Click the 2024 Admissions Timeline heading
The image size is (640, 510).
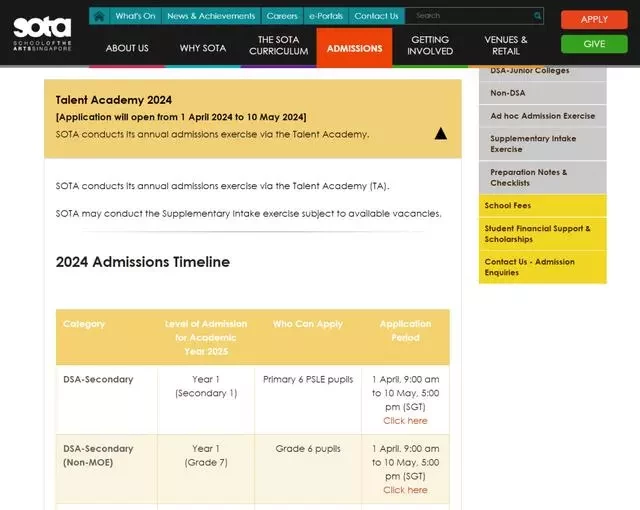click(x=143, y=262)
